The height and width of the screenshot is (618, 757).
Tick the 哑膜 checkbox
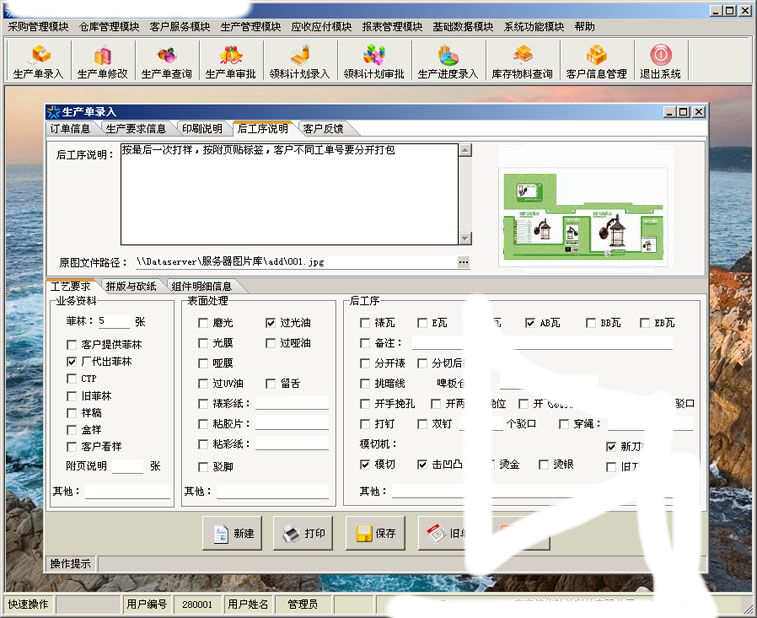(203, 363)
